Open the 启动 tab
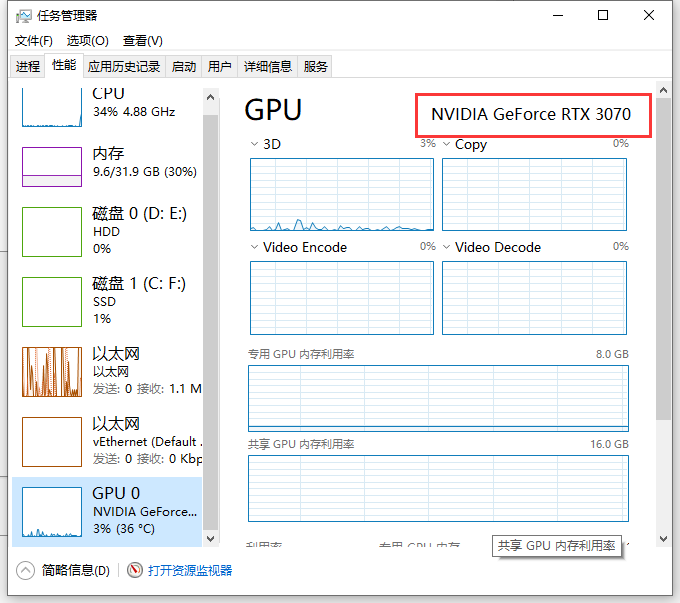Image resolution: width=680 pixels, height=603 pixels. (183, 67)
